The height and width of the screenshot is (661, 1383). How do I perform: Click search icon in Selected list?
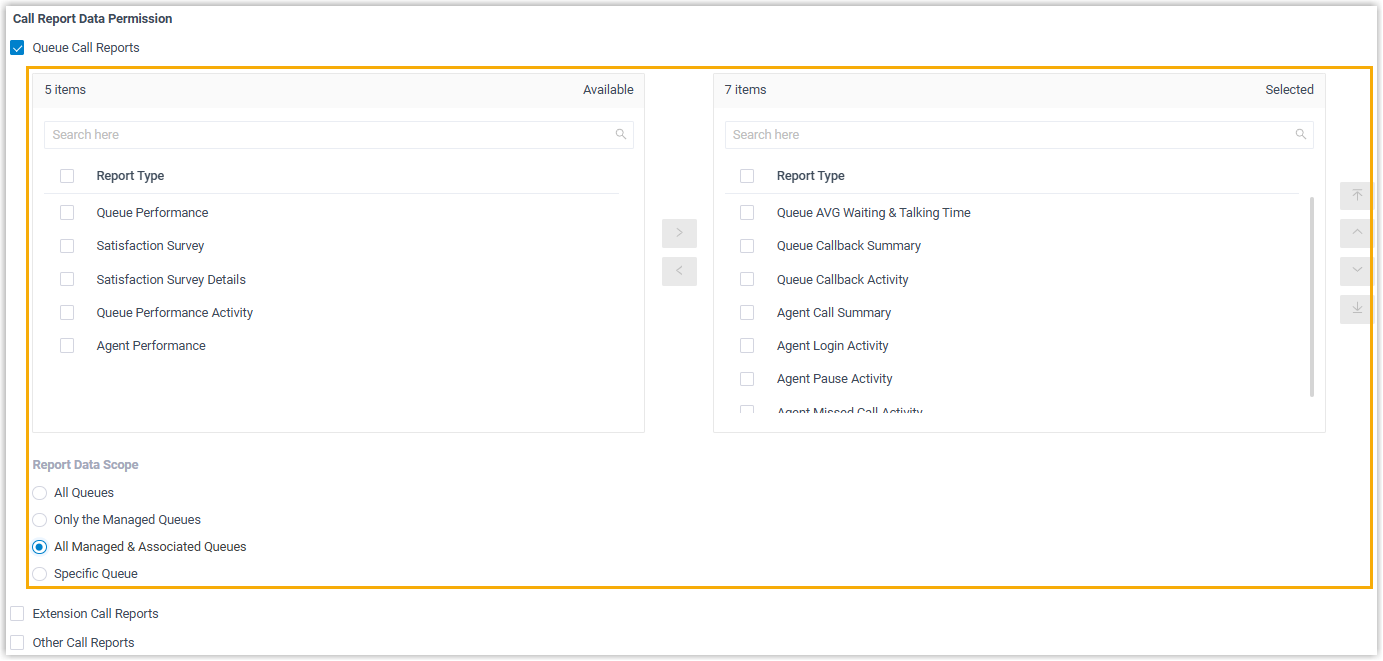[1301, 135]
